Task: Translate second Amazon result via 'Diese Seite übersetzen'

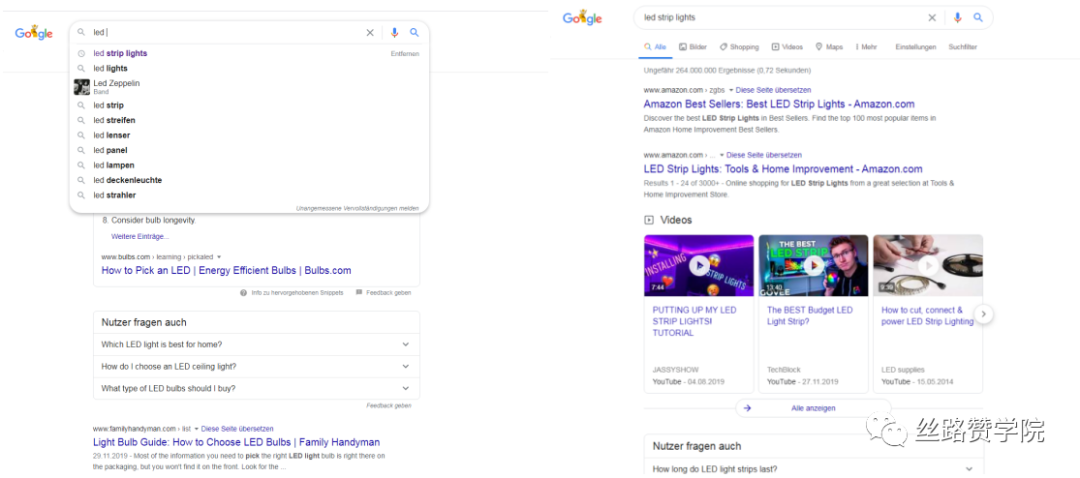Action: [764, 155]
